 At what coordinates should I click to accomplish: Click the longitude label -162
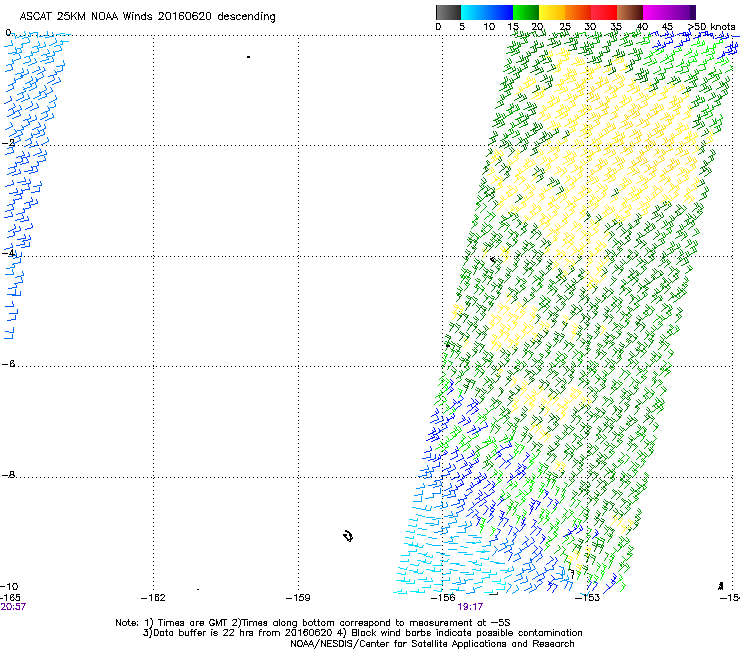[x=153, y=598]
